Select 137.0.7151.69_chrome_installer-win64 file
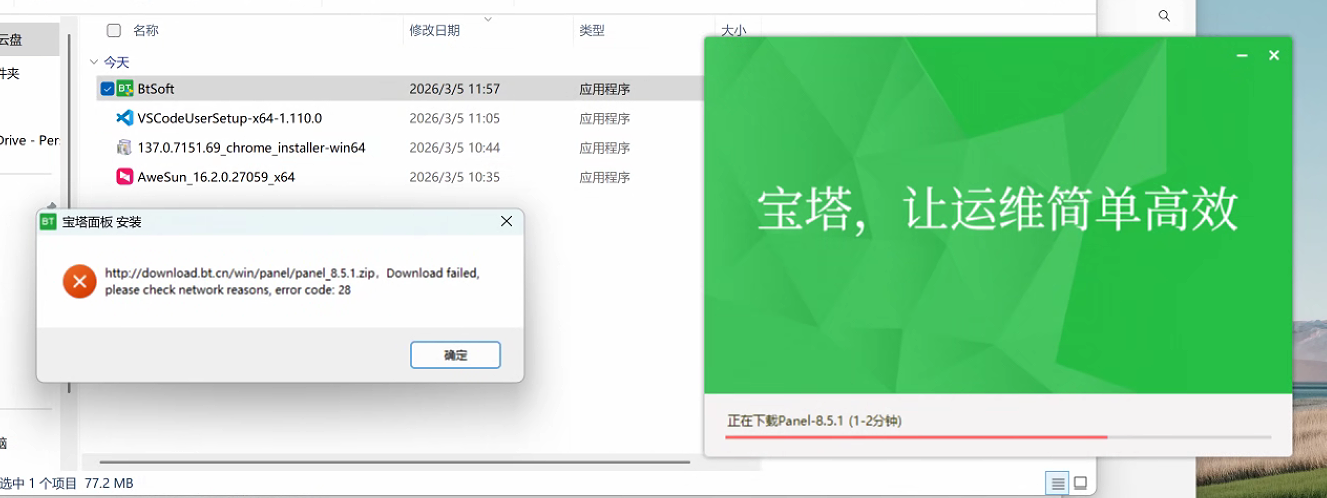The width and height of the screenshot is (1327, 498). pos(252,147)
